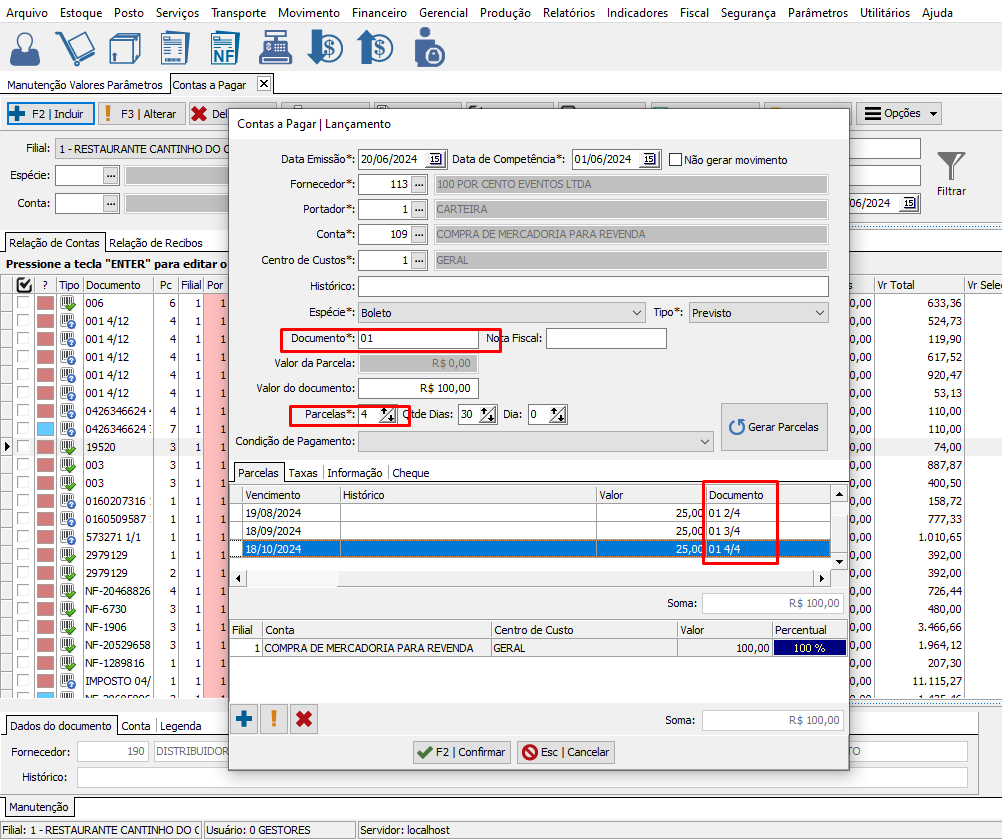Open the Financeiro menu

pyautogui.click(x=379, y=13)
